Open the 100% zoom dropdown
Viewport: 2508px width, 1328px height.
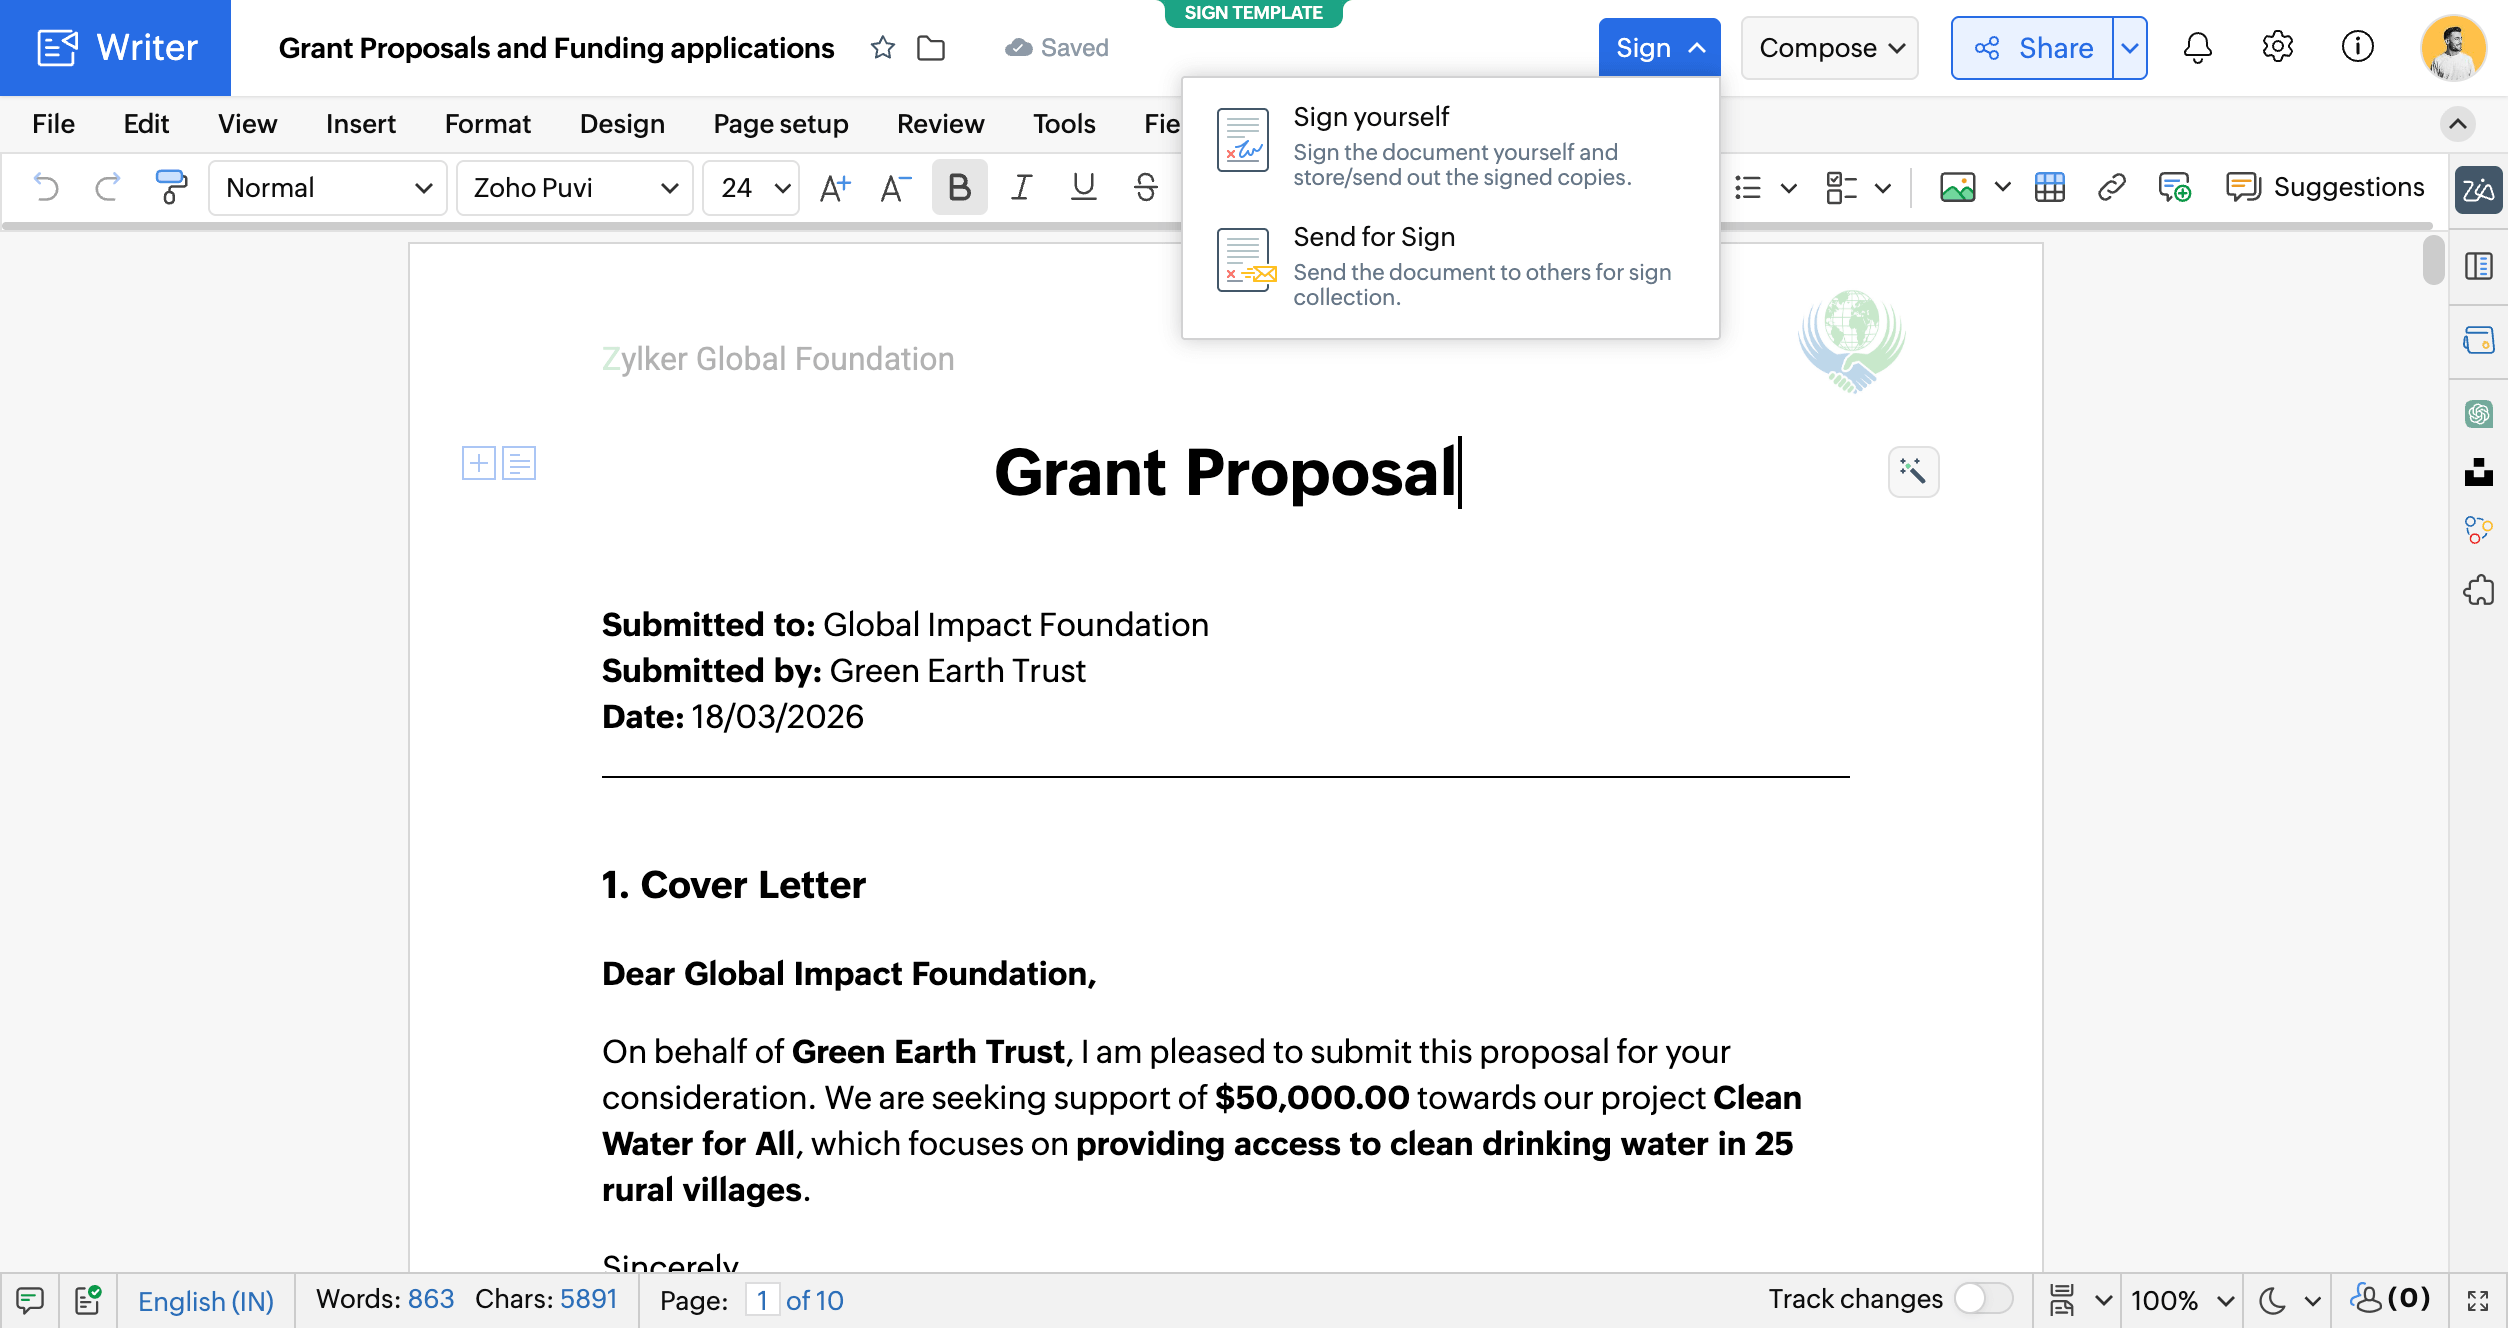[2182, 1300]
